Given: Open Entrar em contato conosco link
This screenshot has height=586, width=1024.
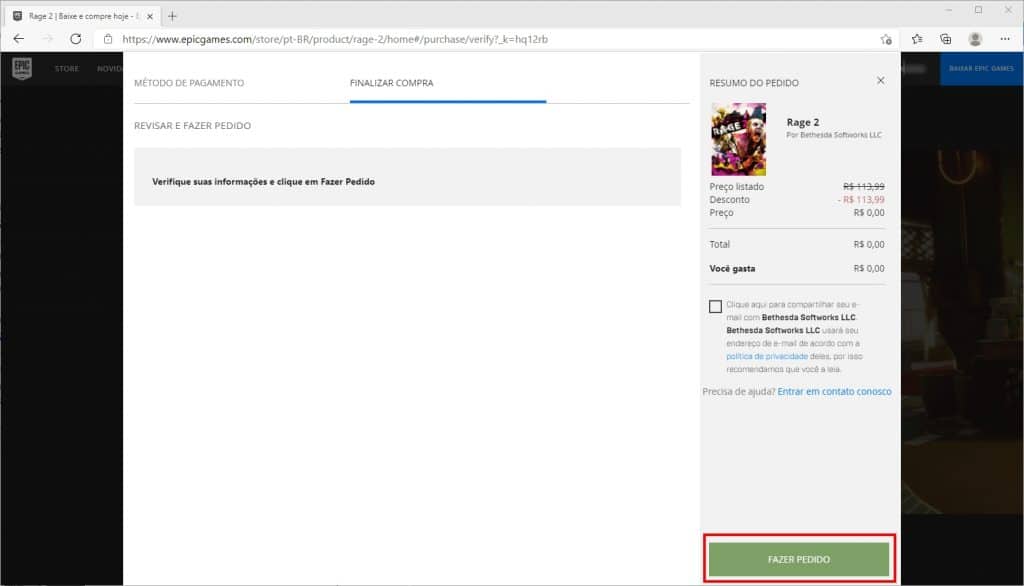Looking at the screenshot, I should [834, 391].
